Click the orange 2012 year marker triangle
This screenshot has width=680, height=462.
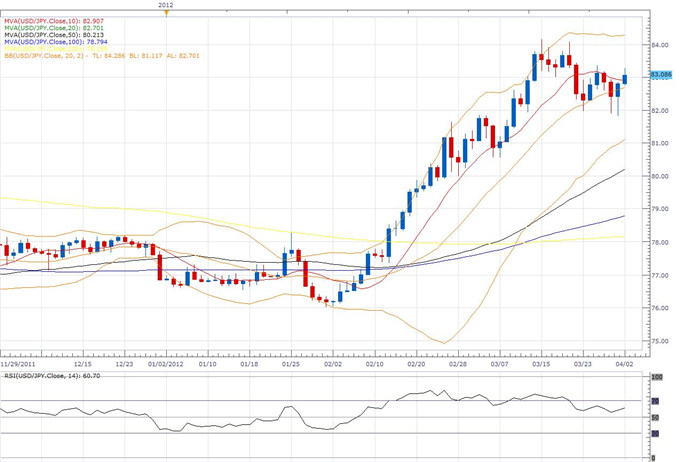click(167, 13)
